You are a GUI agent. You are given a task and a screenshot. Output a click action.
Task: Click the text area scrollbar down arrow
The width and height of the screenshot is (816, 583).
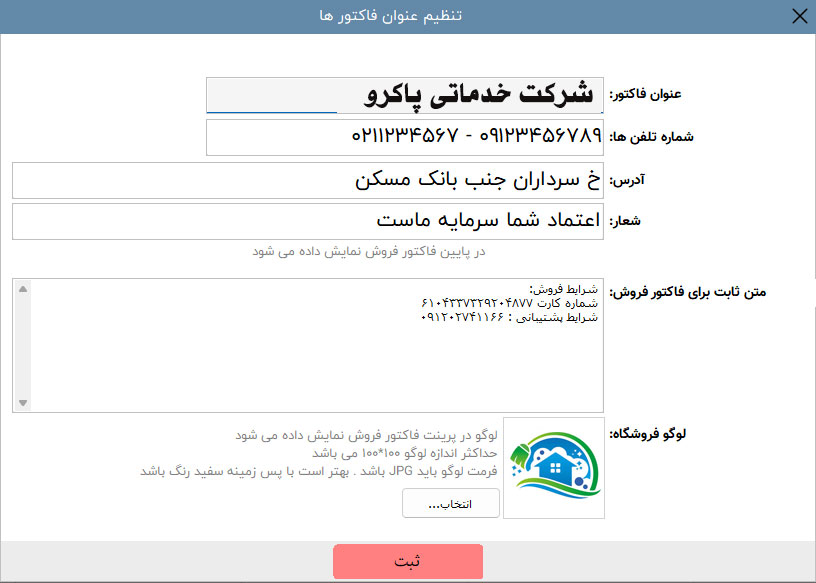(23, 402)
